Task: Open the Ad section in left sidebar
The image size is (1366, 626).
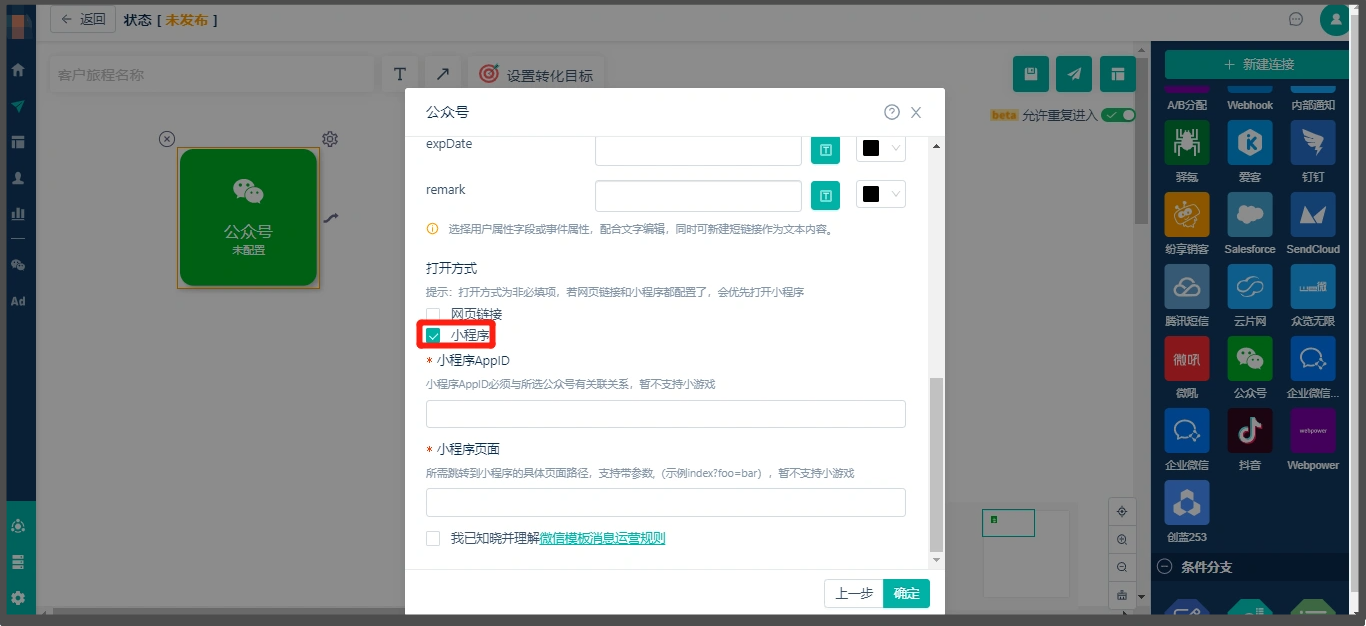Action: point(18,301)
